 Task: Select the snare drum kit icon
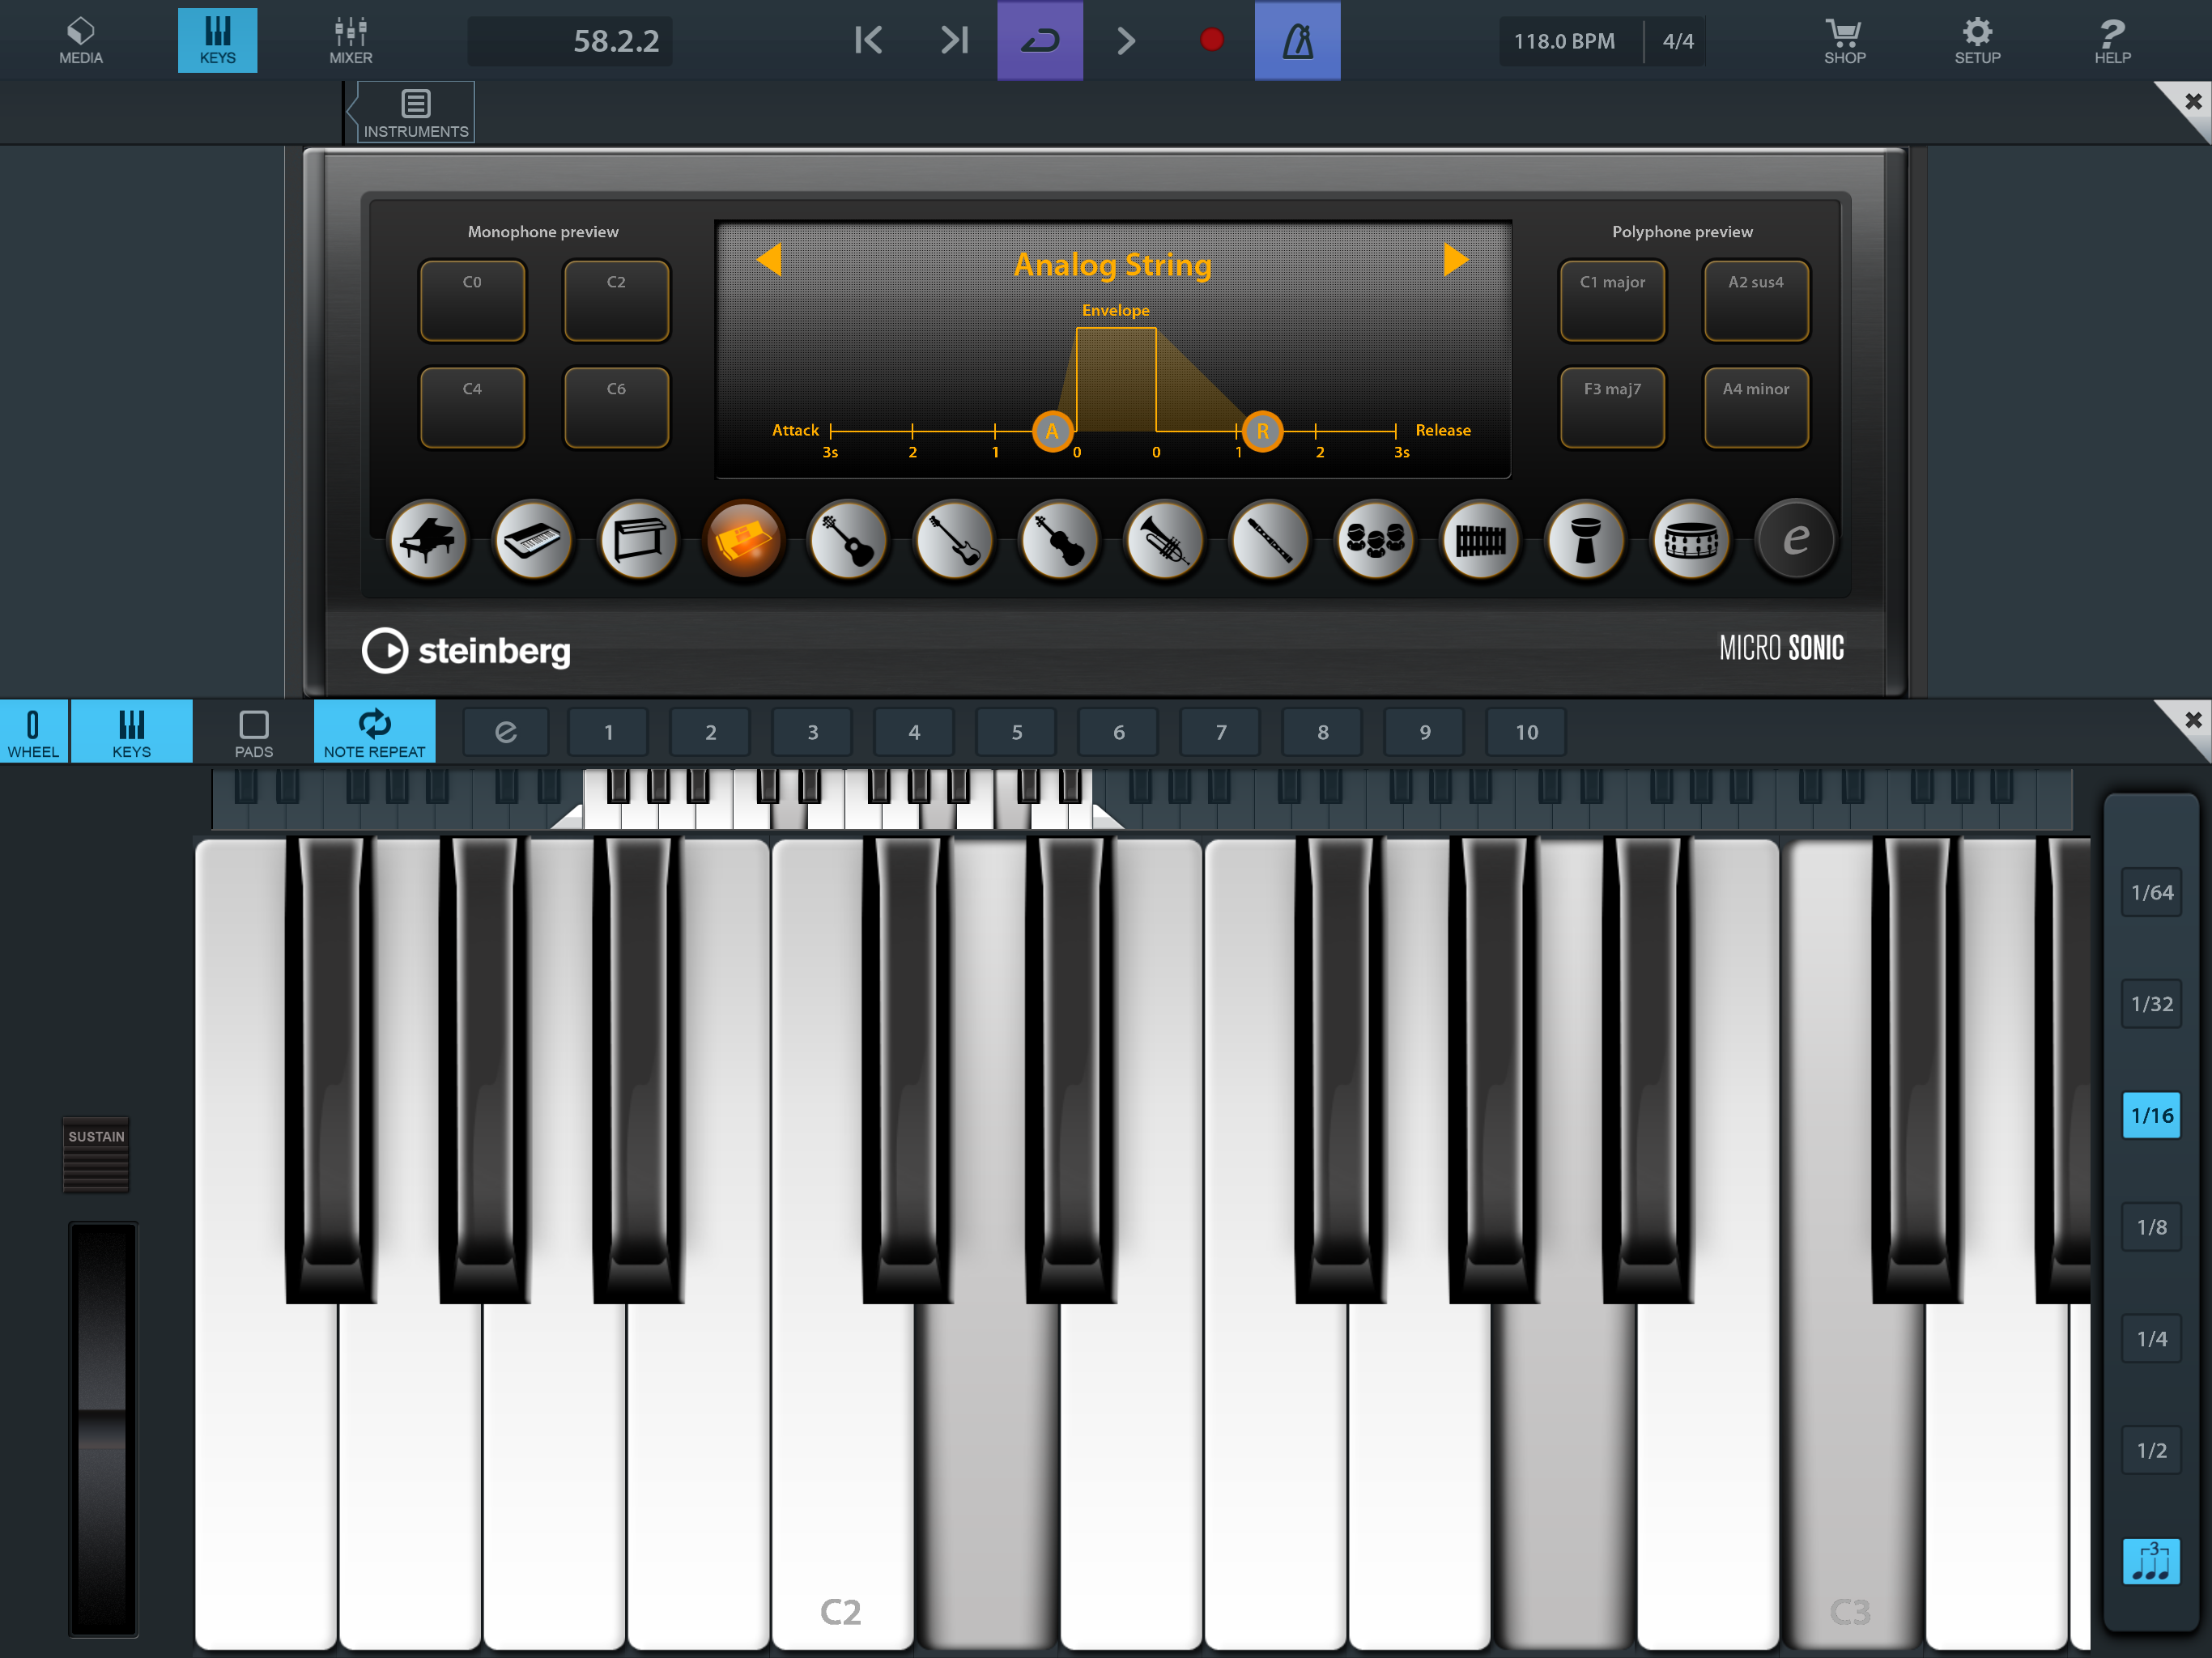pos(1690,541)
